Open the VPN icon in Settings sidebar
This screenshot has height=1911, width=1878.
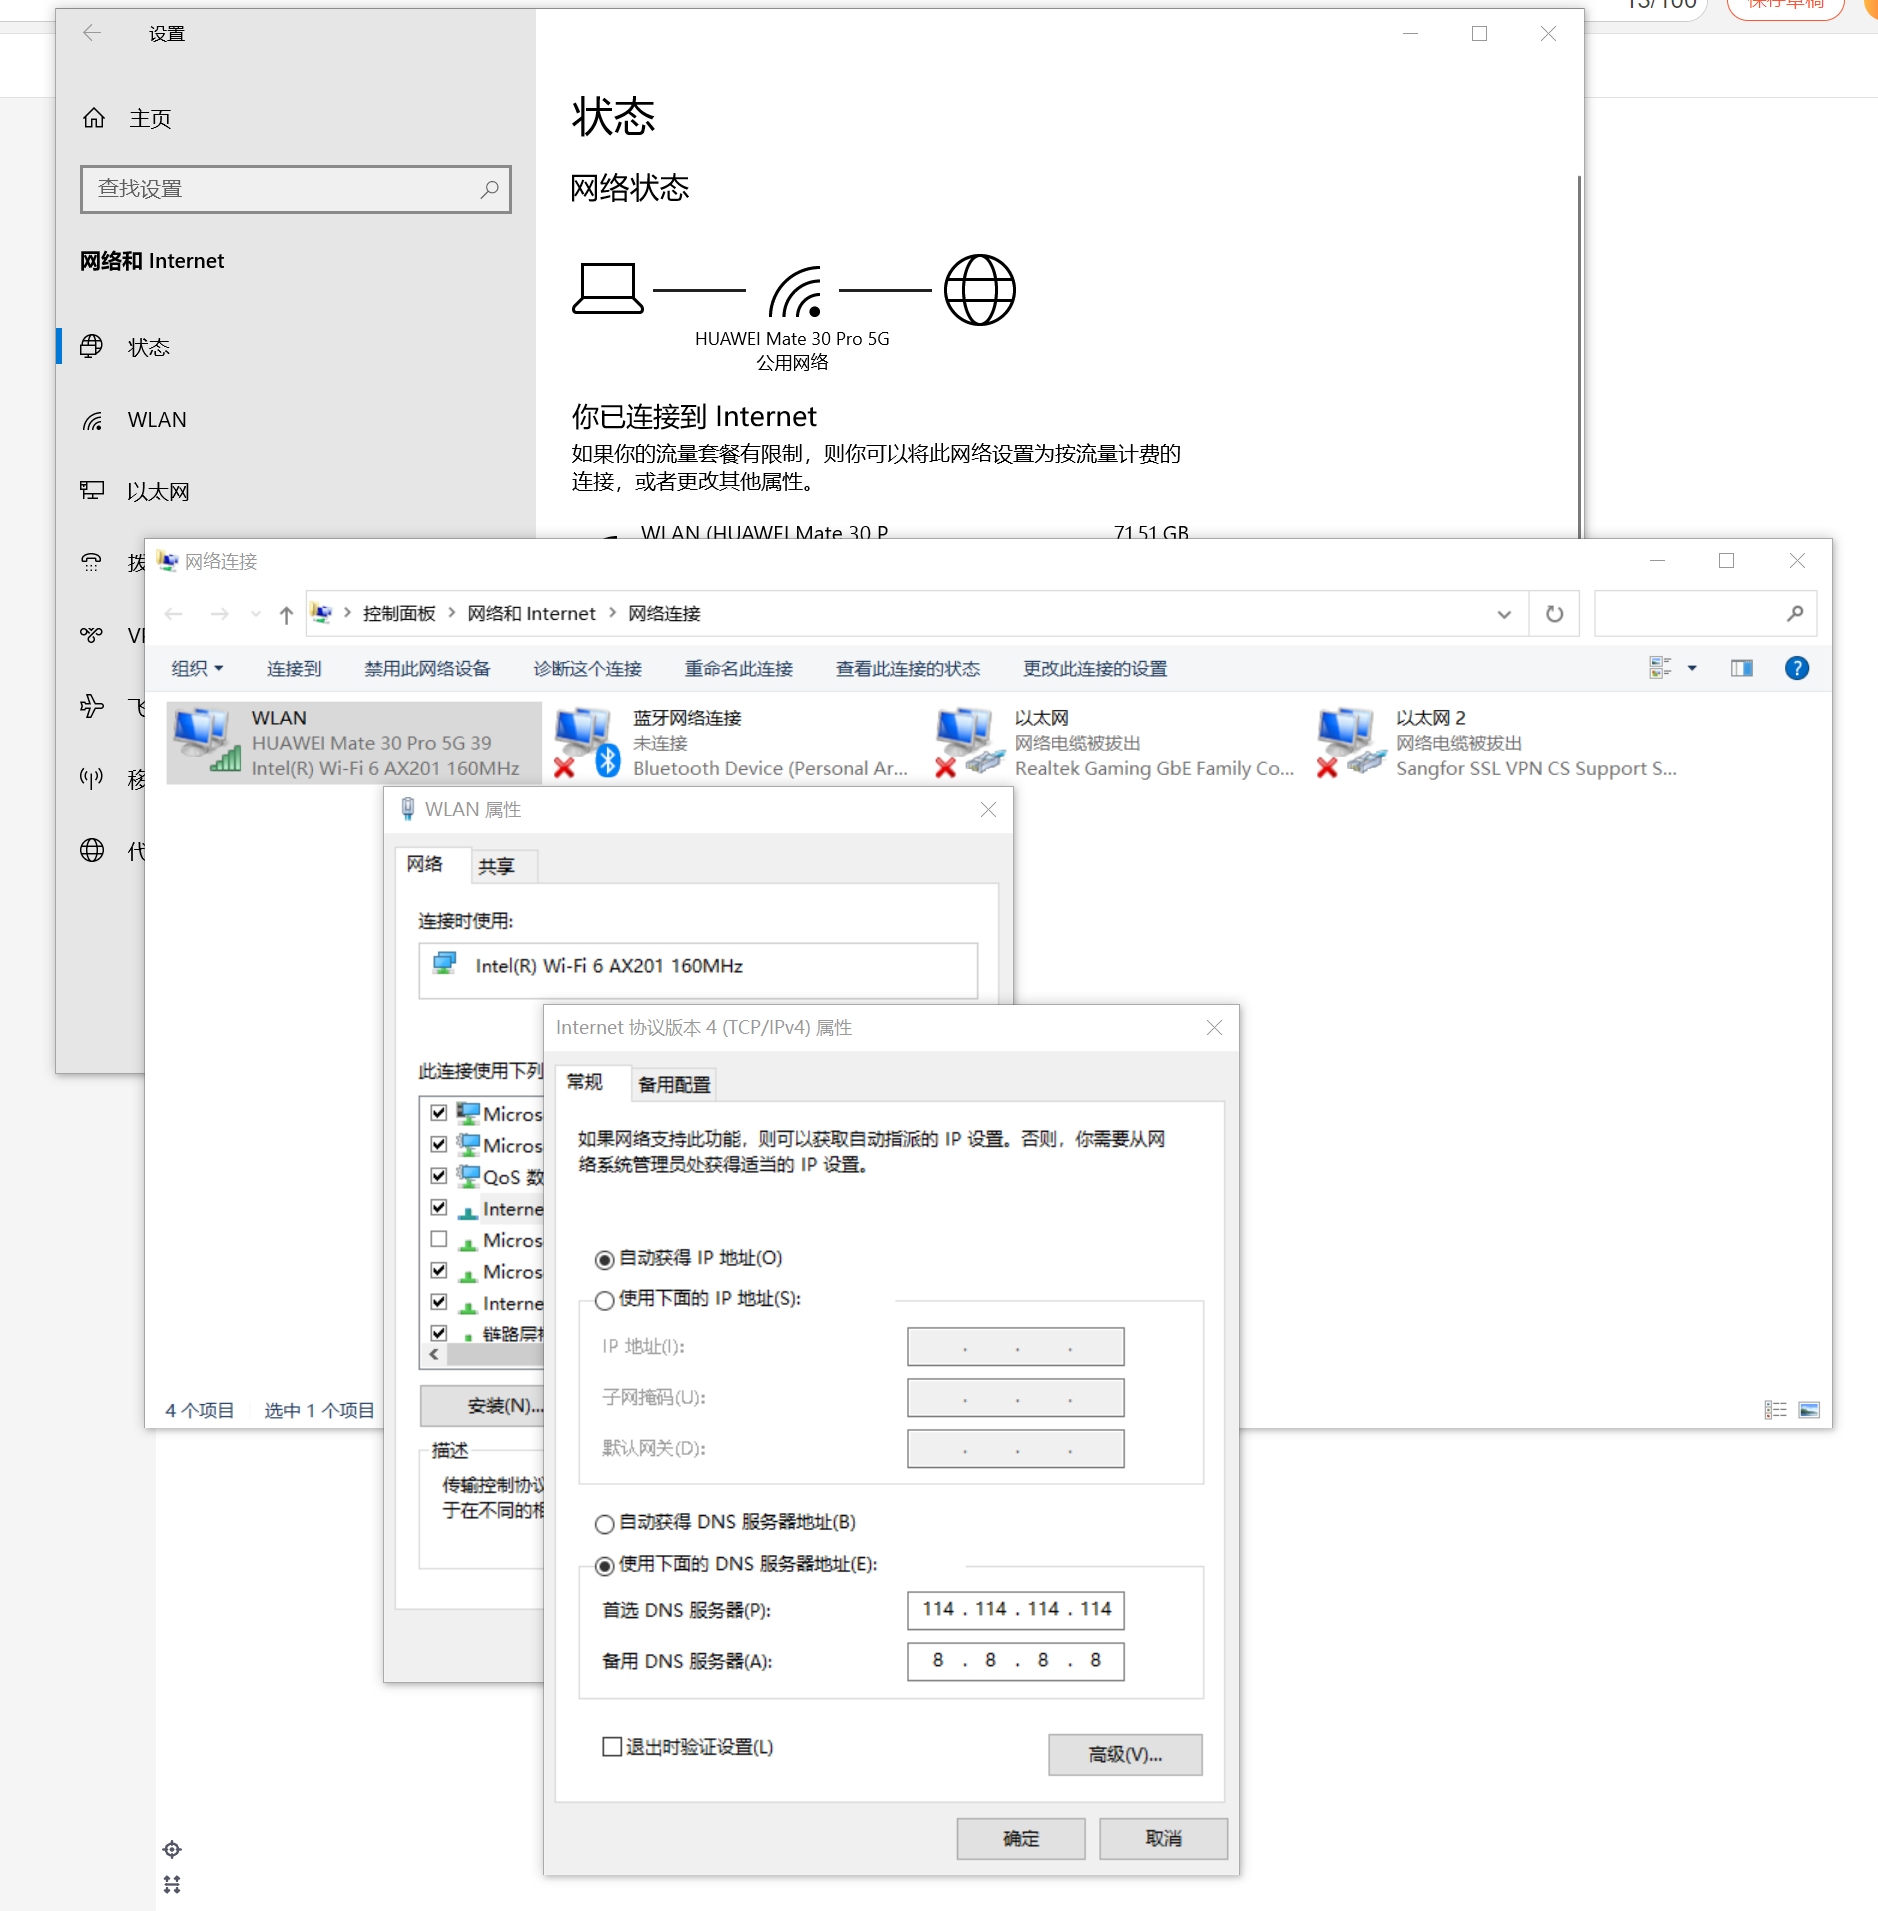click(92, 635)
